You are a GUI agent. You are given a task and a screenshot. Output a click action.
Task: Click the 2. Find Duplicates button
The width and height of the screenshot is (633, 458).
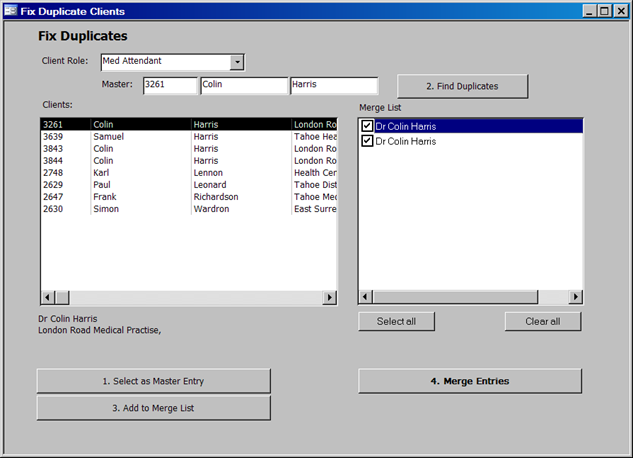tap(462, 86)
